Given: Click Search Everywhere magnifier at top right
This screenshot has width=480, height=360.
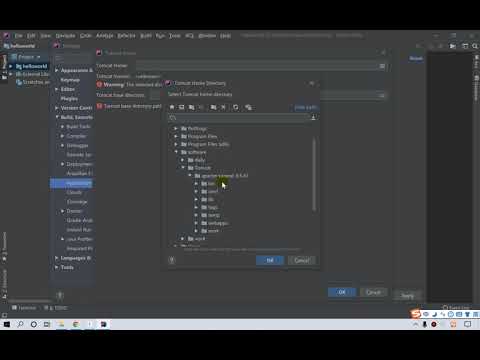Looking at the screenshot, I should [x=475, y=46].
